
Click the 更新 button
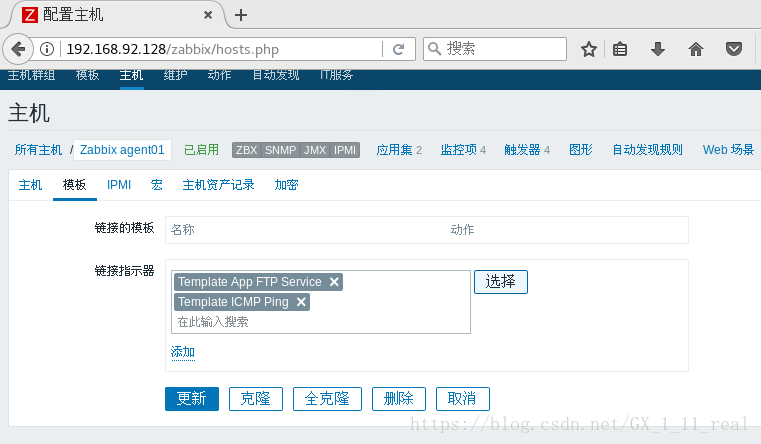point(192,399)
